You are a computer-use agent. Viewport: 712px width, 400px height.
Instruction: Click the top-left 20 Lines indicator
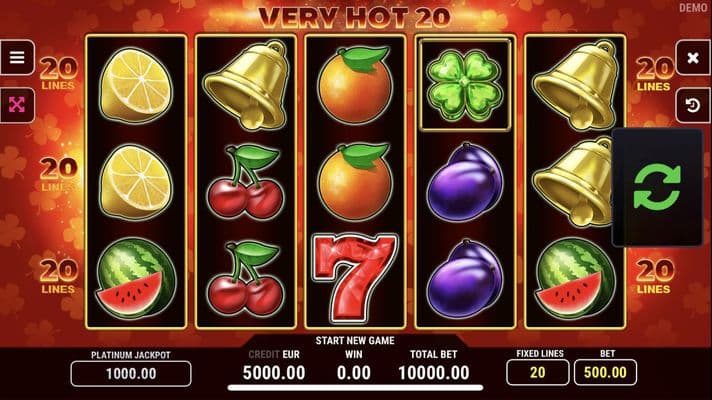tap(59, 74)
